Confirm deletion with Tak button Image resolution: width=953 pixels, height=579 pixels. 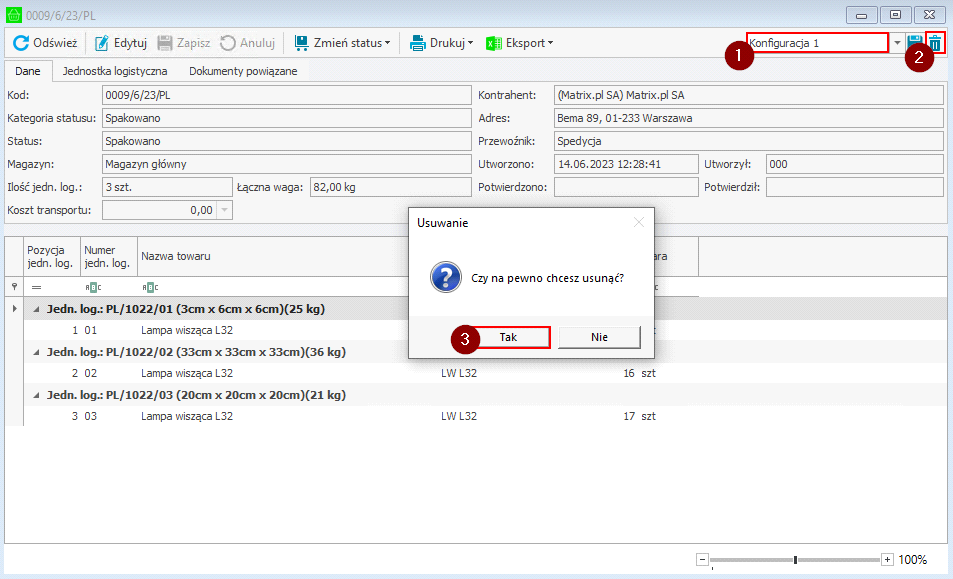[x=508, y=338]
